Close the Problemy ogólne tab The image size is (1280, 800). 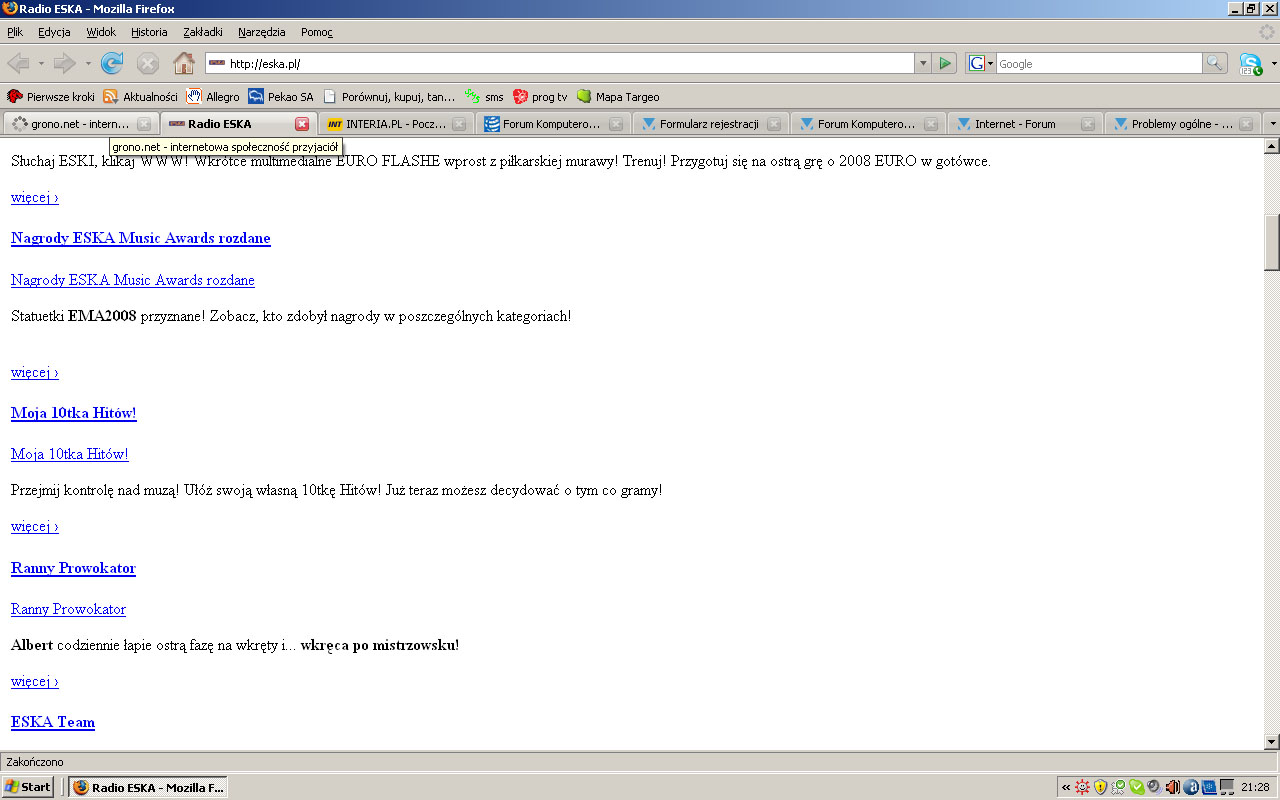1246,124
